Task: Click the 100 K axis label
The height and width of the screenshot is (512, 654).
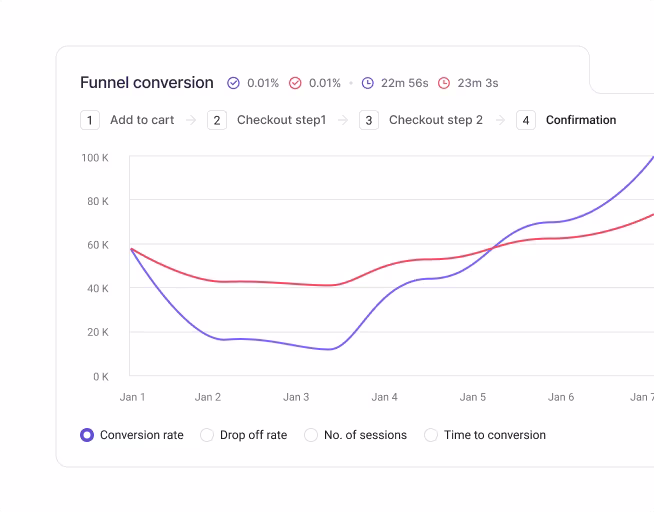Action: coord(95,158)
